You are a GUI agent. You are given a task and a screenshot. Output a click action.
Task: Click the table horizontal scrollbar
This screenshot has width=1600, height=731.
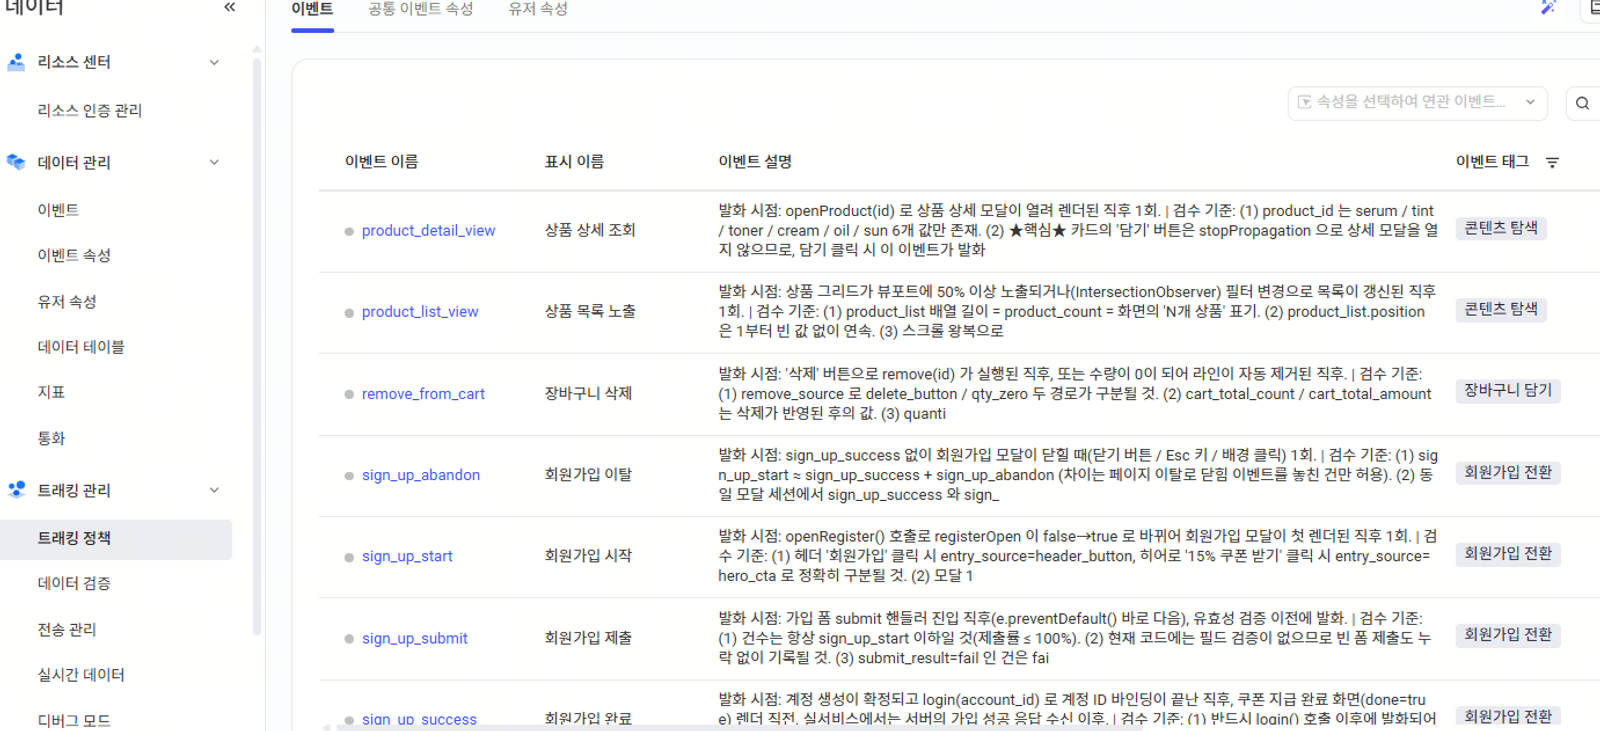(740, 727)
